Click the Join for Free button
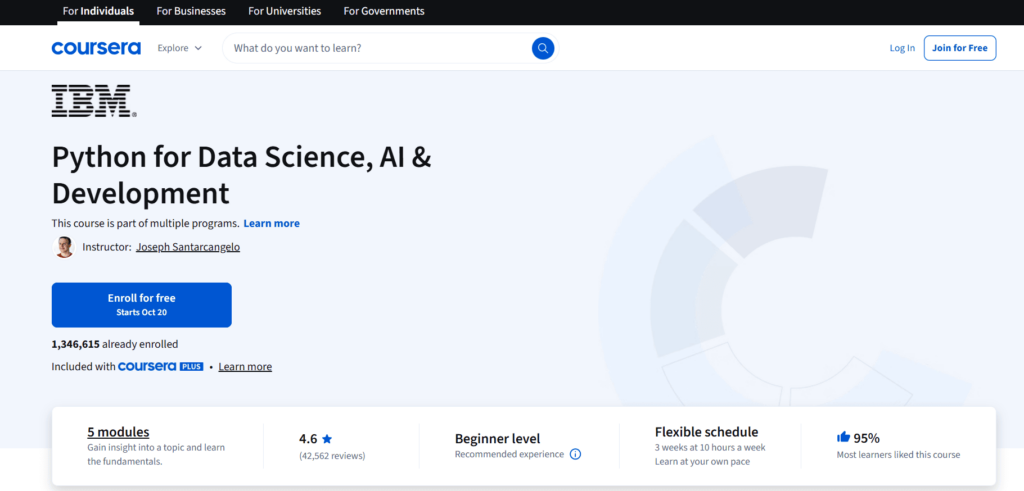The height and width of the screenshot is (491, 1024). [959, 48]
